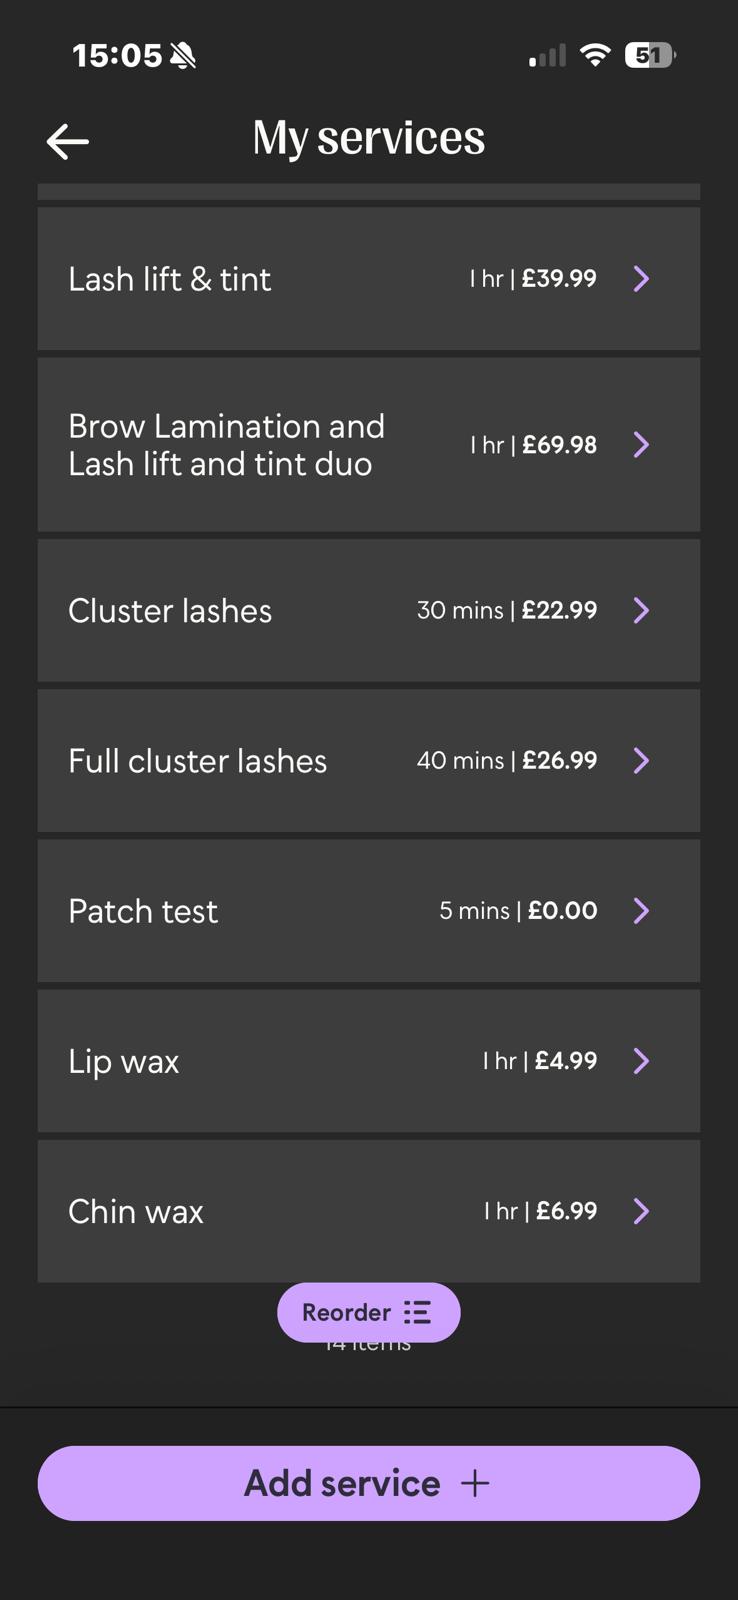Tap chevron next to Full cluster lashes
The width and height of the screenshot is (738, 1600).
tap(641, 761)
